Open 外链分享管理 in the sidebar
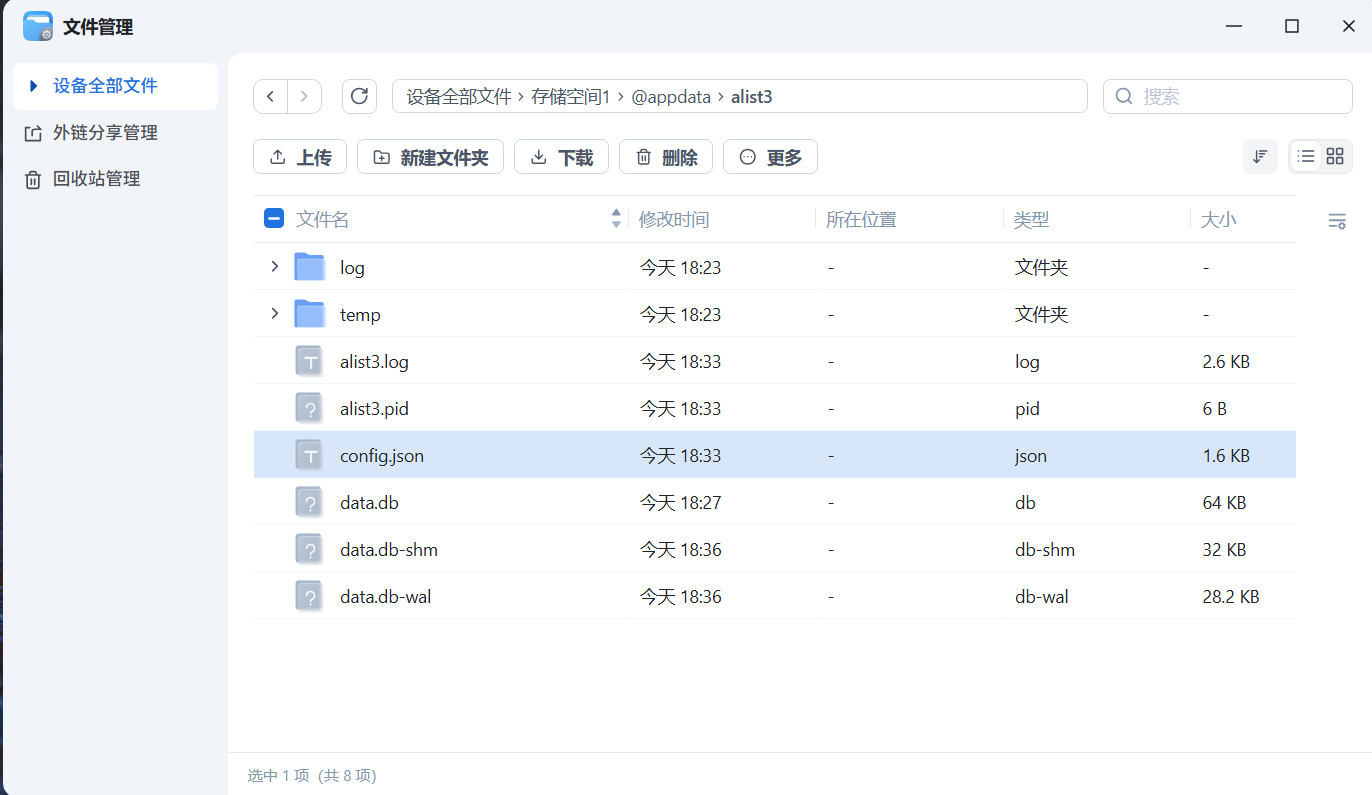 (x=116, y=133)
